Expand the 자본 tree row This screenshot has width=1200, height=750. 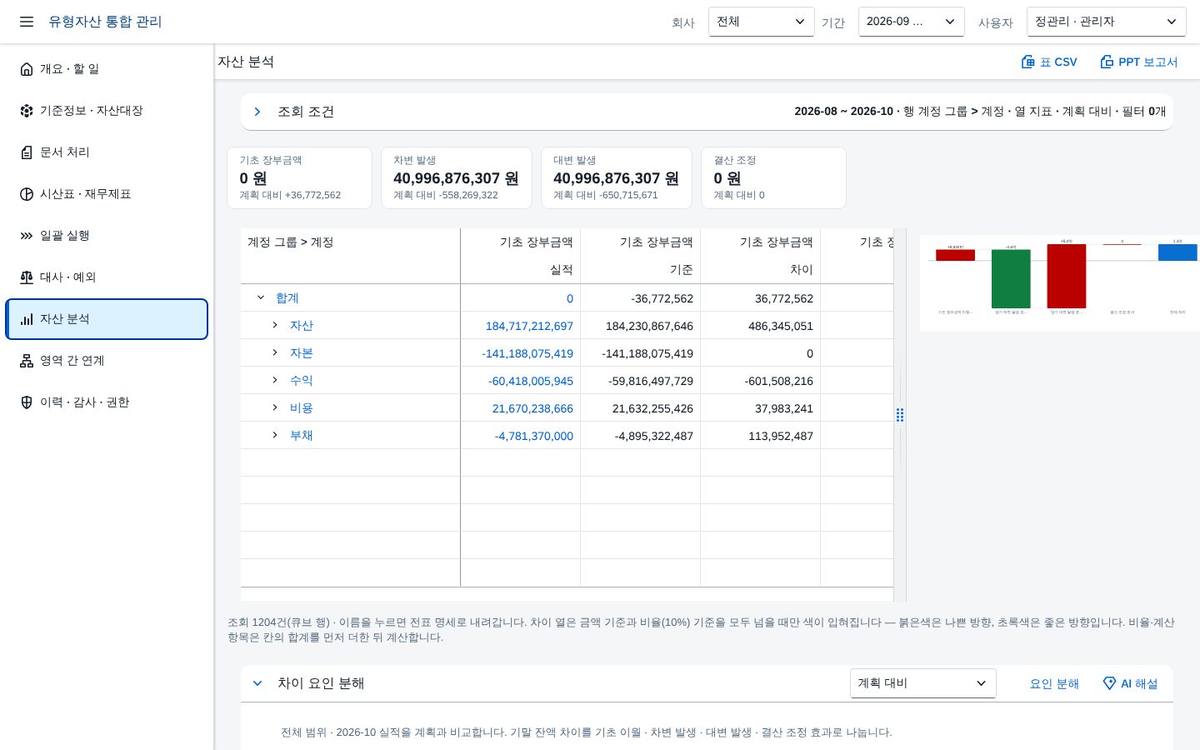(275, 353)
